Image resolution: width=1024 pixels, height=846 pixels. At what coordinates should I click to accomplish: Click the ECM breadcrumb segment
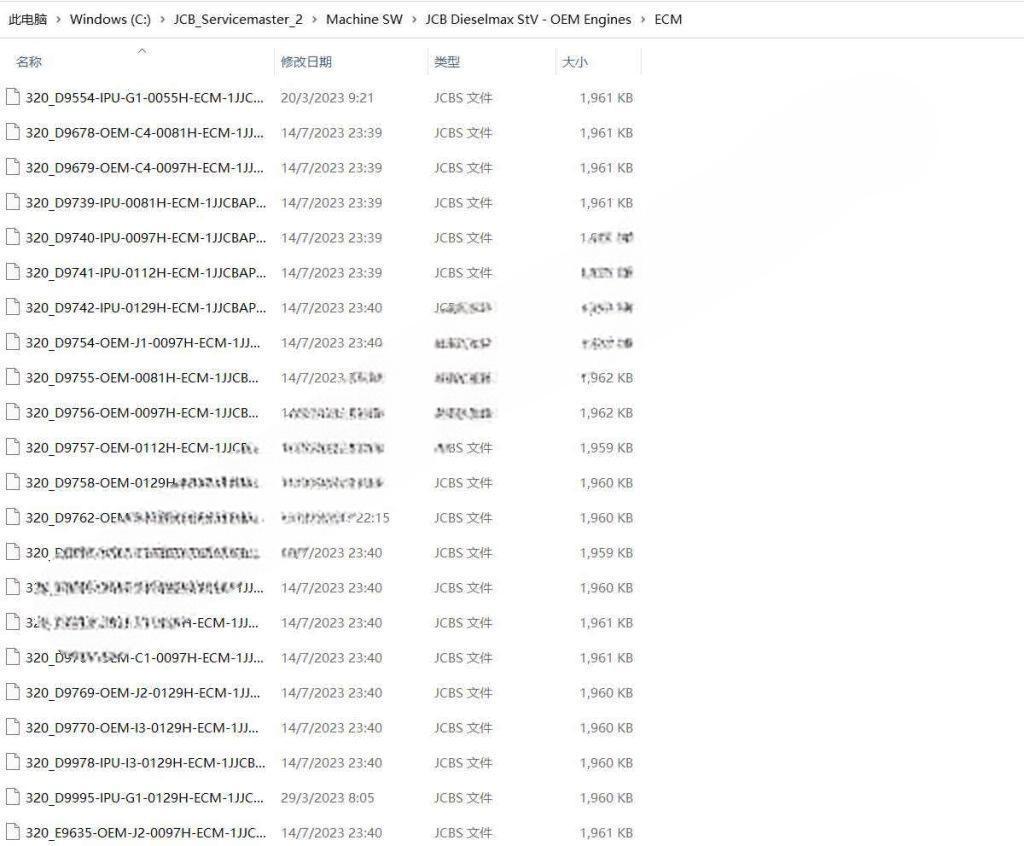point(669,19)
